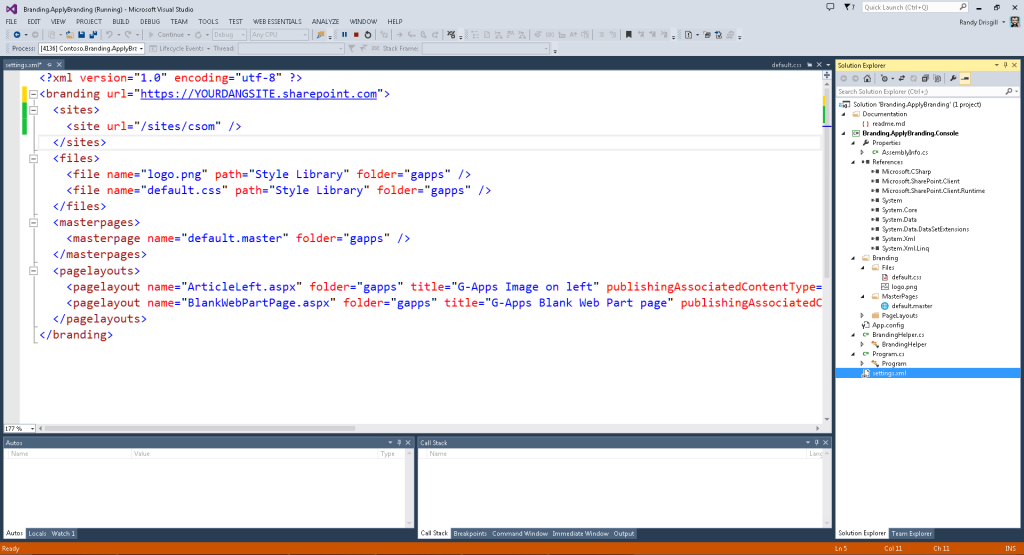Open the TOOLS menu
This screenshot has width=1024, height=555.
(x=208, y=22)
